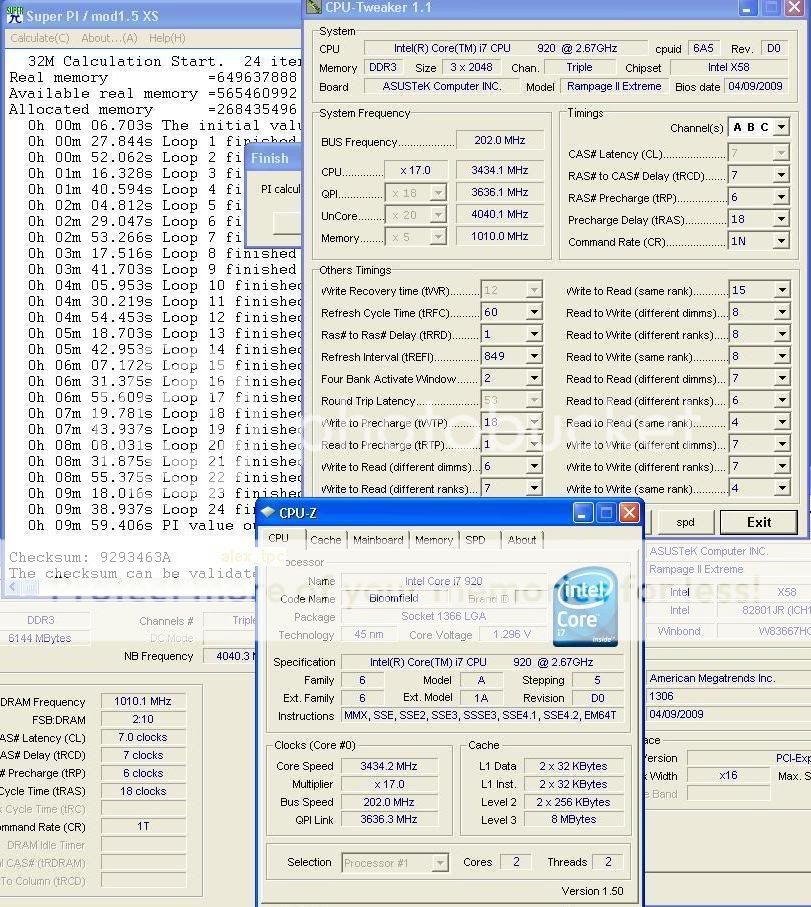Click American Megatrends Inc. in the background CPU-Z window
811x907 pixels.
712,678
